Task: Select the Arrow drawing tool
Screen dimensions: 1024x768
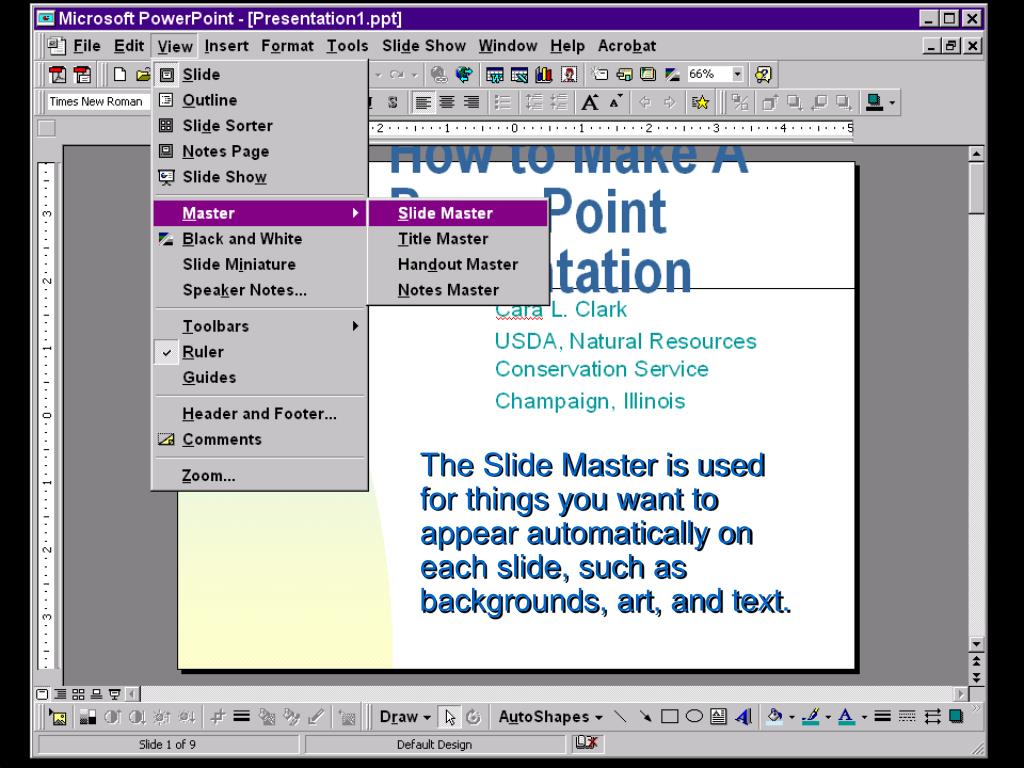Action: click(645, 717)
